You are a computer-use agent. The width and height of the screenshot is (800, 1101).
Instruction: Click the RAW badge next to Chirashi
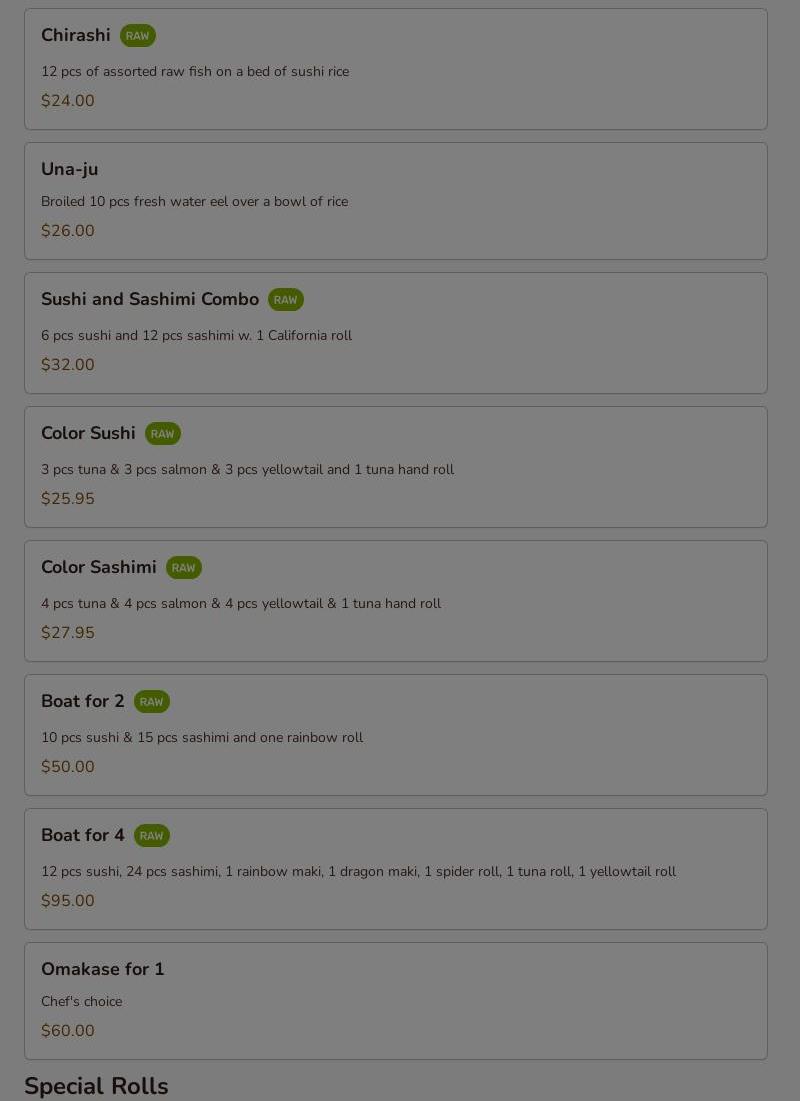tap(138, 36)
